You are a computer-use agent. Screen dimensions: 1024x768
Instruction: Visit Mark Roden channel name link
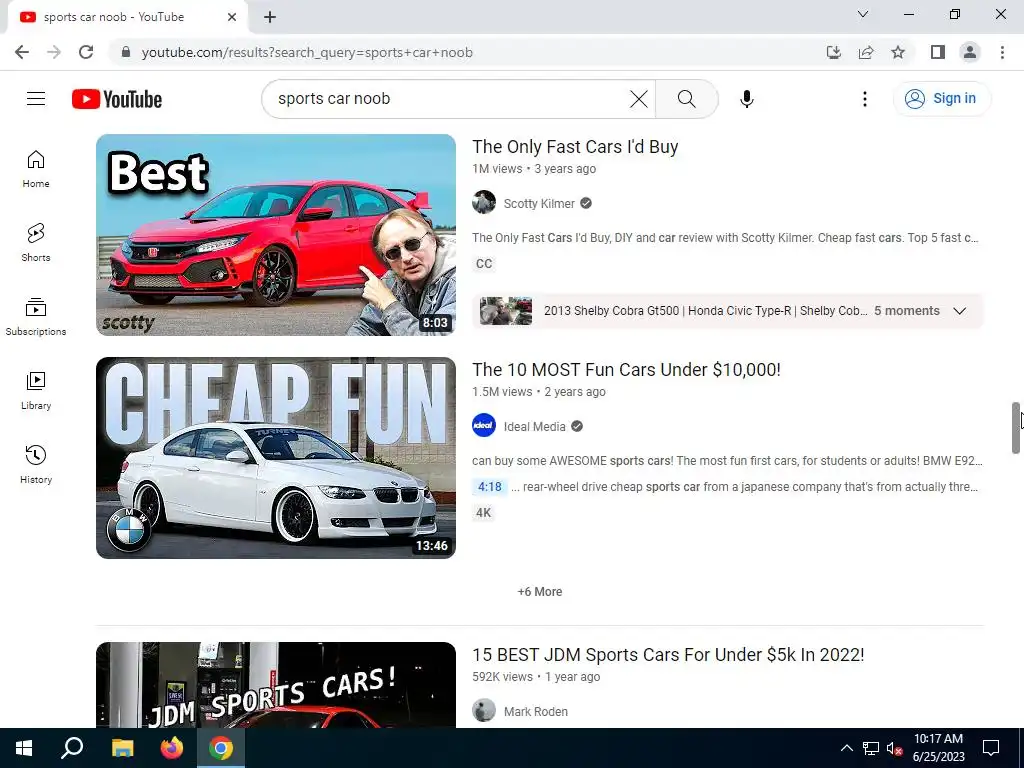[x=536, y=712]
